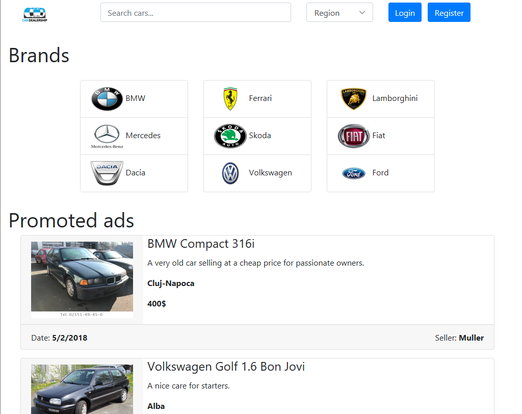Select the Dacia brand logo

pos(107,173)
